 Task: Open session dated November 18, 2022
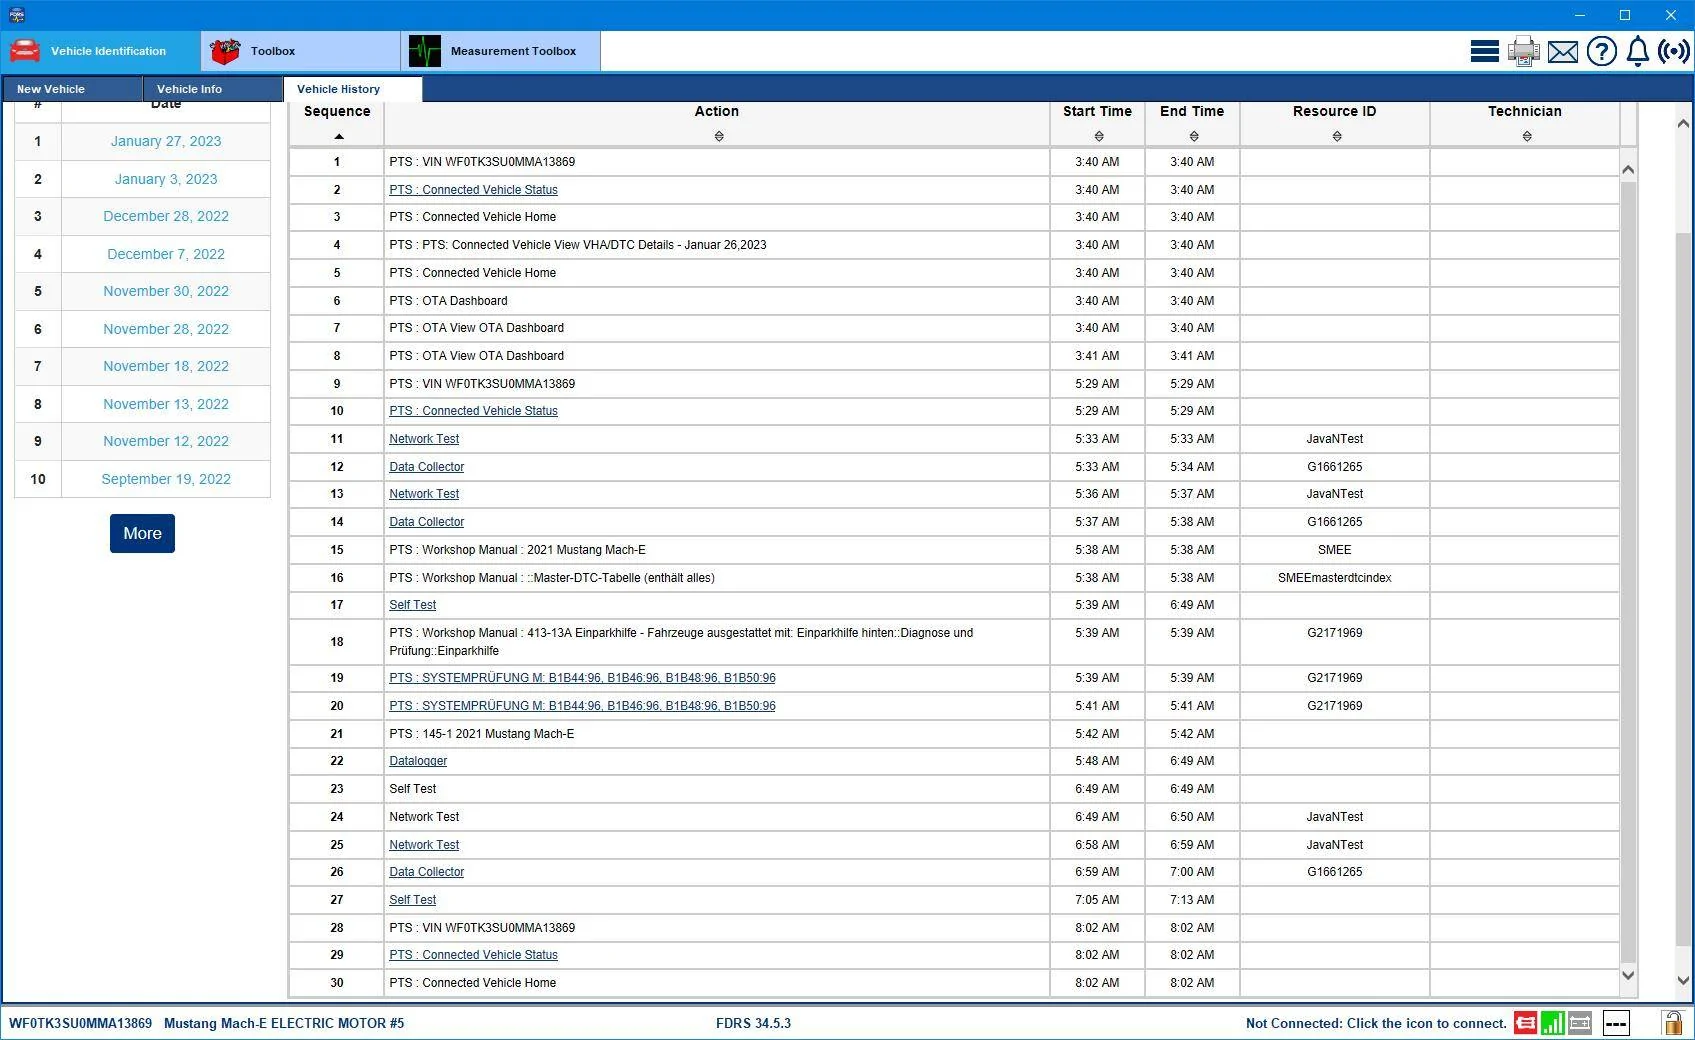[166, 366]
